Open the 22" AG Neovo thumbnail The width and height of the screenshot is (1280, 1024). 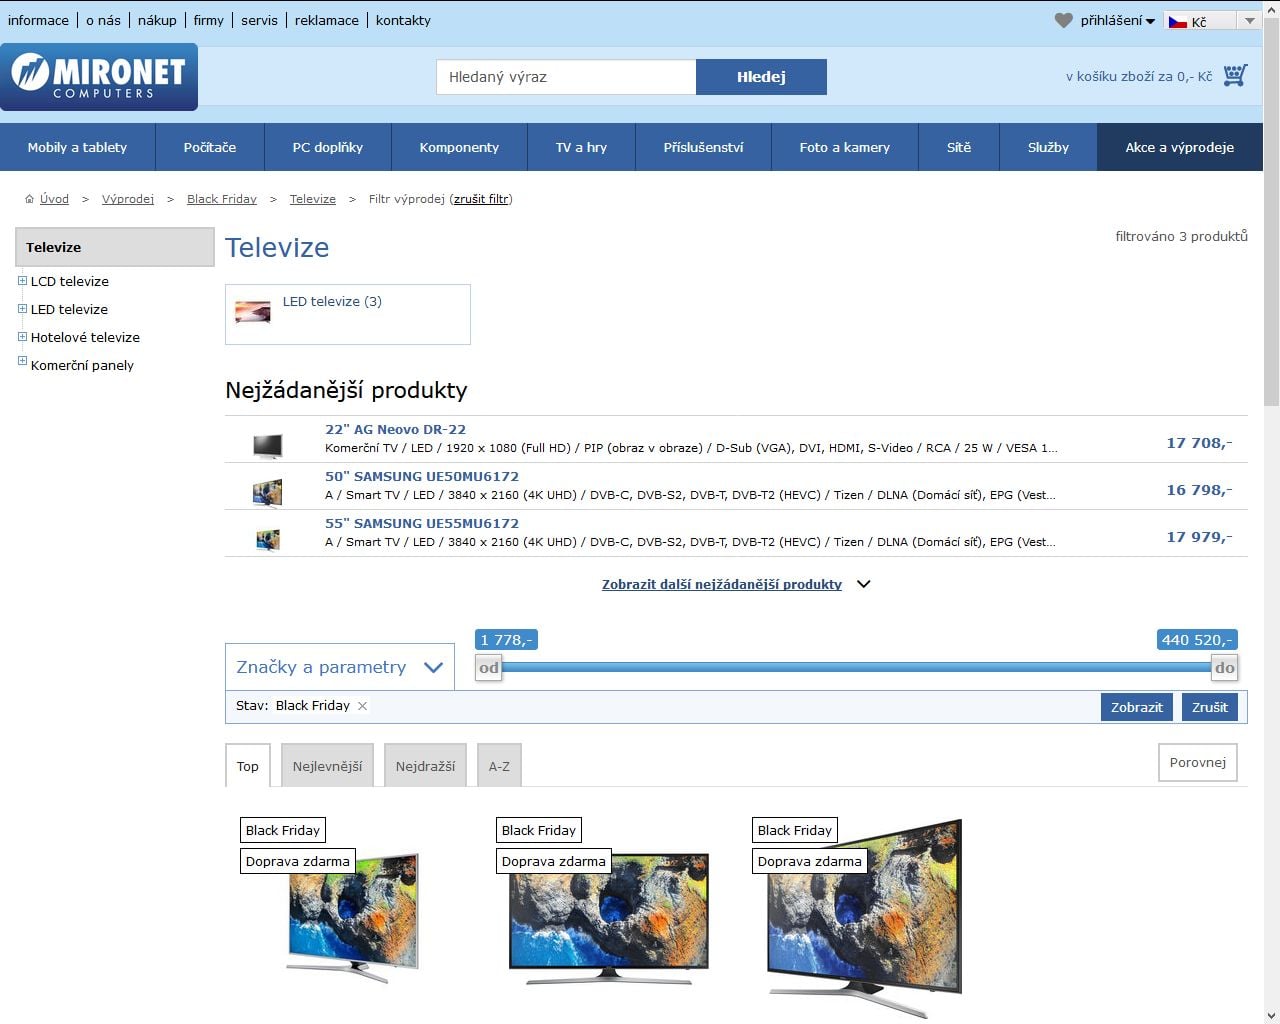[267, 445]
